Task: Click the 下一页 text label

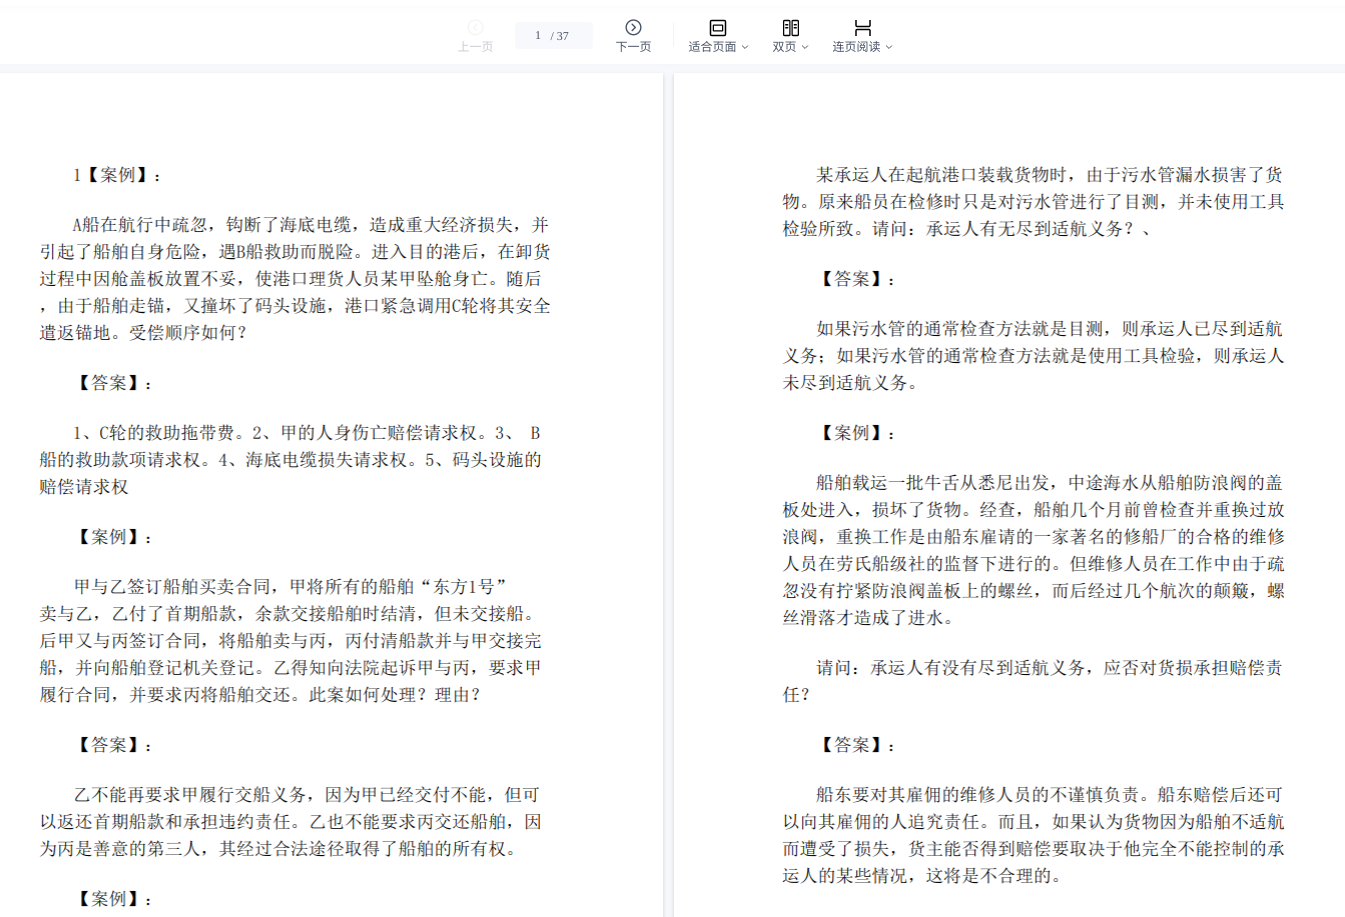Action: pos(633,47)
